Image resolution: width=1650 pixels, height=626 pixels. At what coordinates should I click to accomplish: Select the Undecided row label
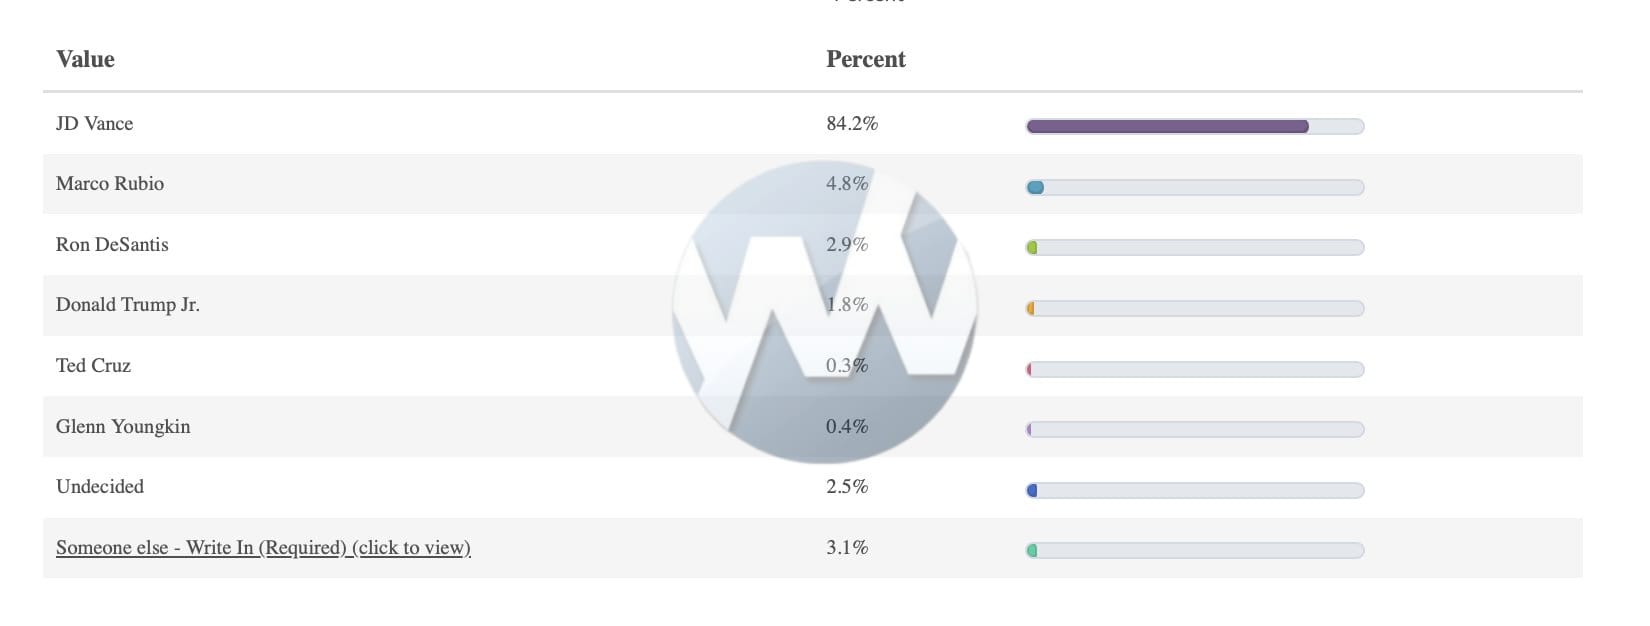(100, 487)
